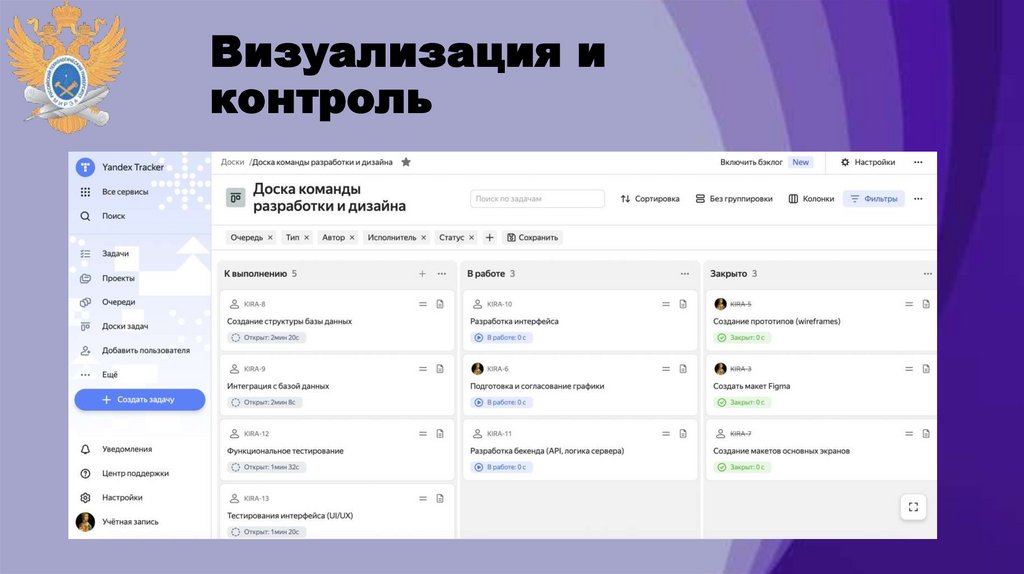
Task: Click Сохранить filters button
Action: pyautogui.click(x=532, y=238)
